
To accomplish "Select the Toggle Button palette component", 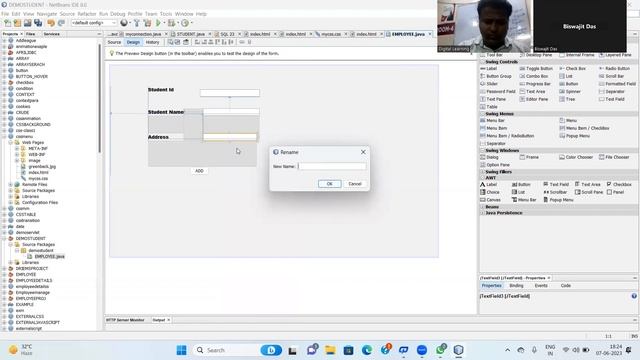I will [x=536, y=69].
